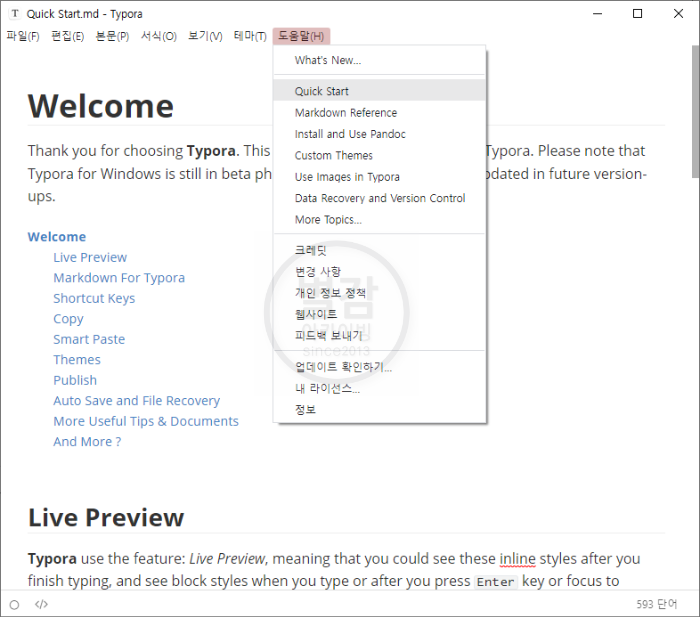Jump to Smart Paste link

click(x=89, y=339)
